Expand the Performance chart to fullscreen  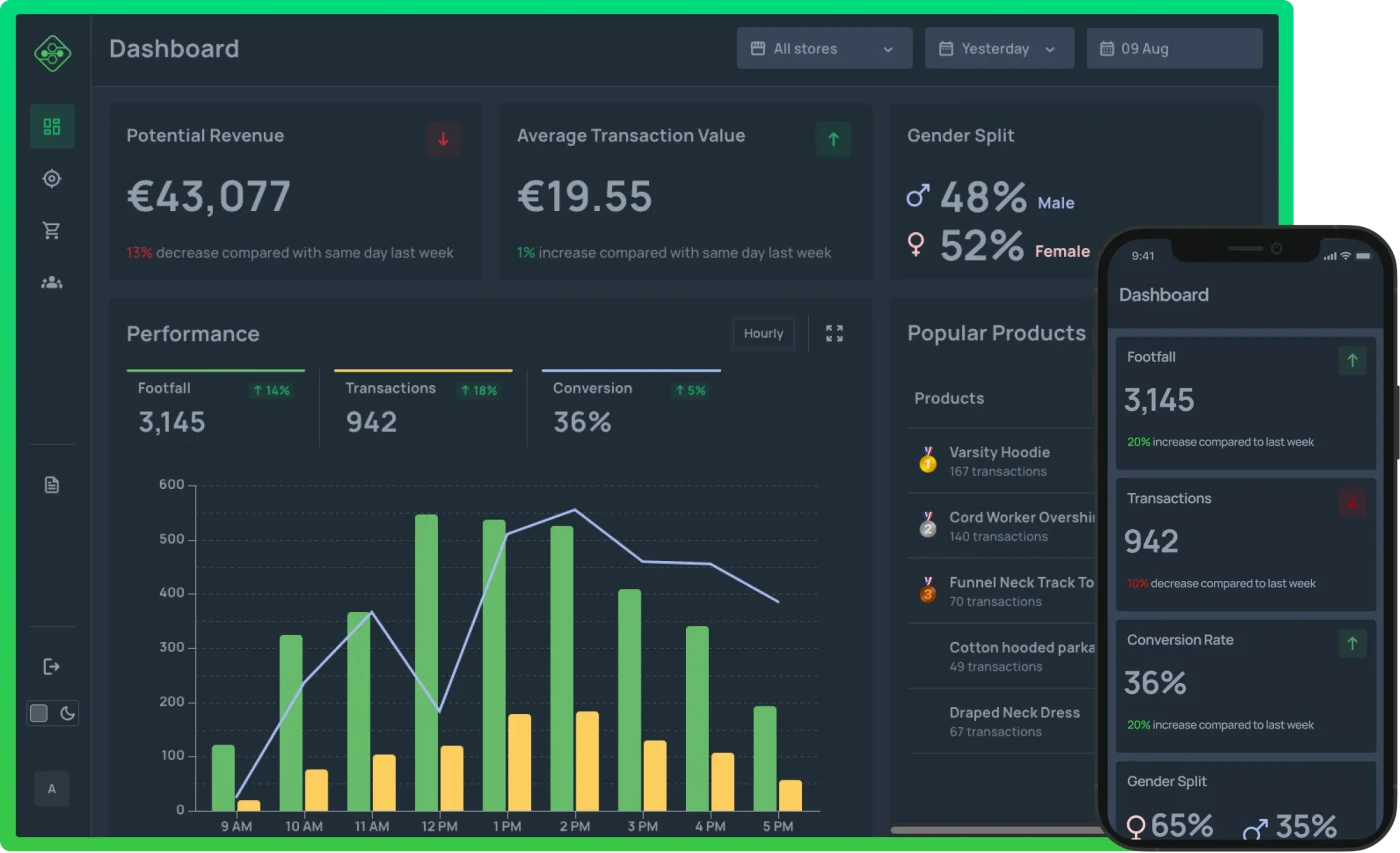(834, 333)
